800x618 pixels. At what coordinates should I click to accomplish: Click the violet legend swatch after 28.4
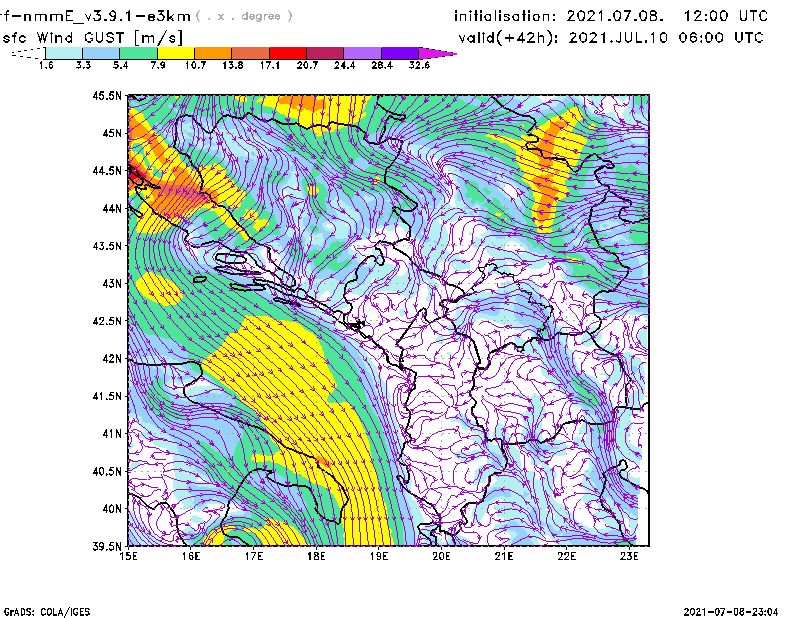[400, 53]
